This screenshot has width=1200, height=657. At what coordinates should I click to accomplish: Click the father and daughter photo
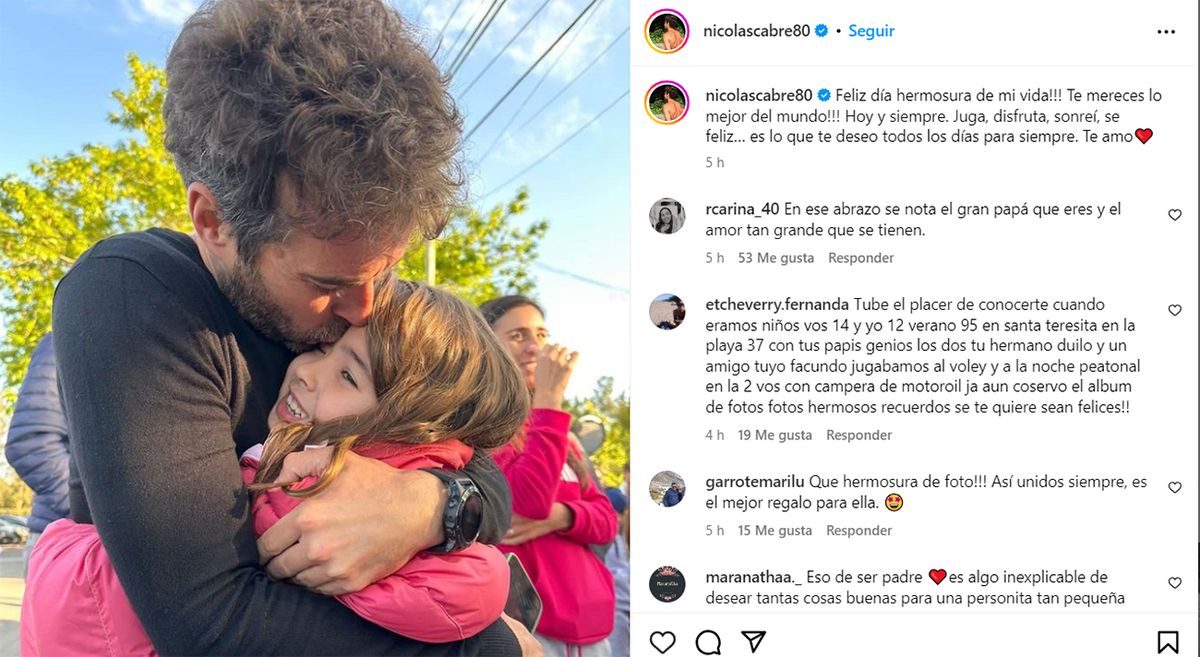pyautogui.click(x=315, y=328)
